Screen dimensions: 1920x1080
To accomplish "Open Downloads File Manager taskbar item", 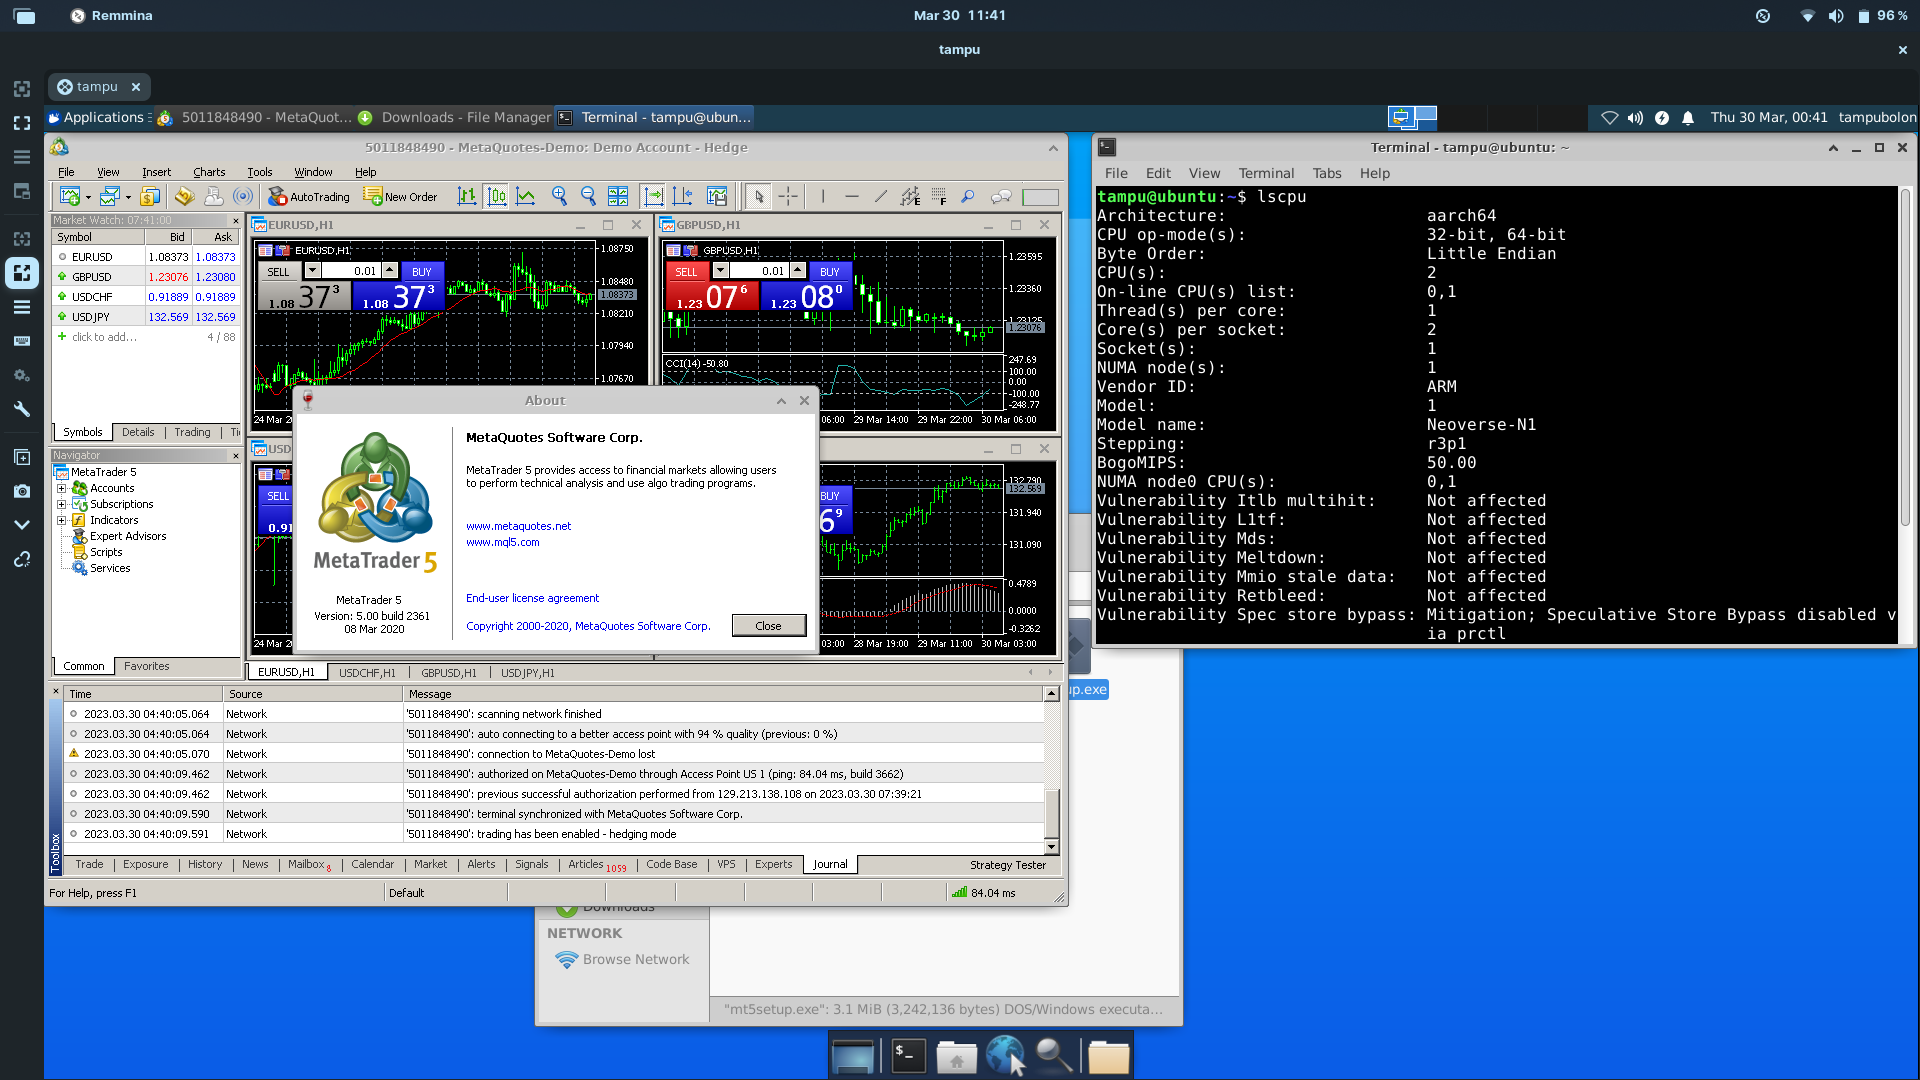I will pyautogui.click(x=455, y=117).
